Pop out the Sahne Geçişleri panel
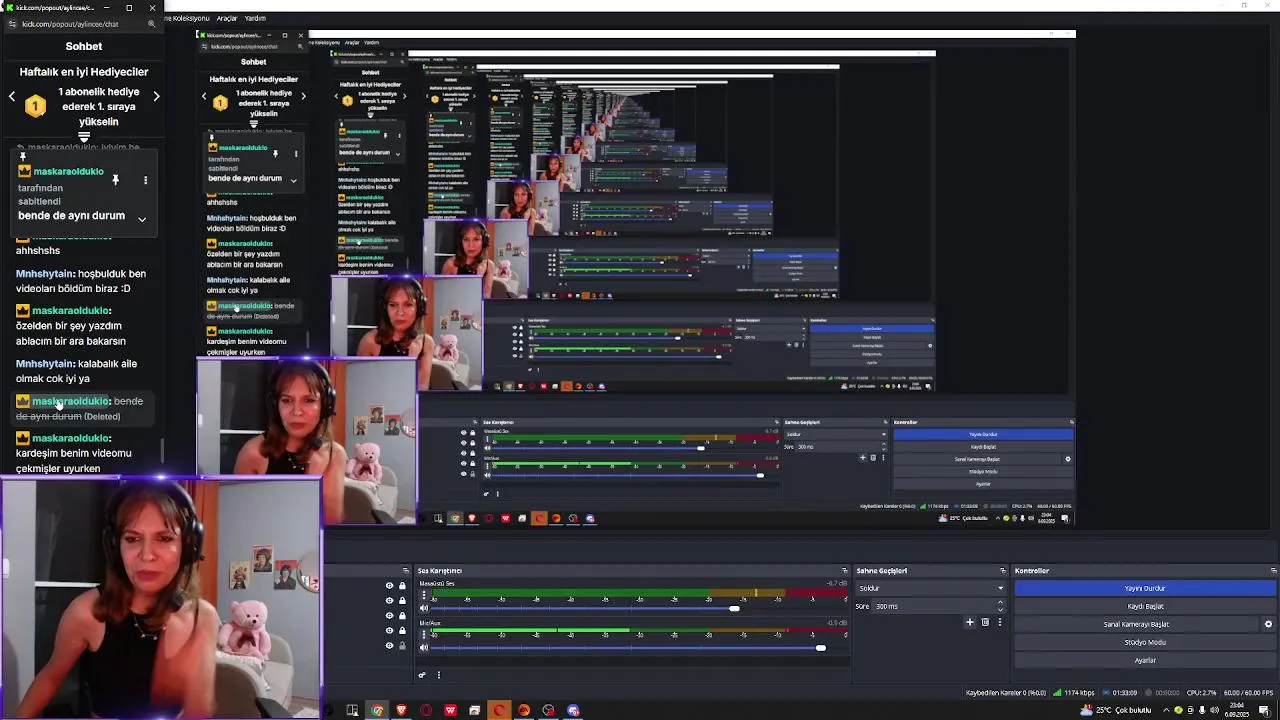Viewport: 1280px width, 720px height. [1003, 571]
